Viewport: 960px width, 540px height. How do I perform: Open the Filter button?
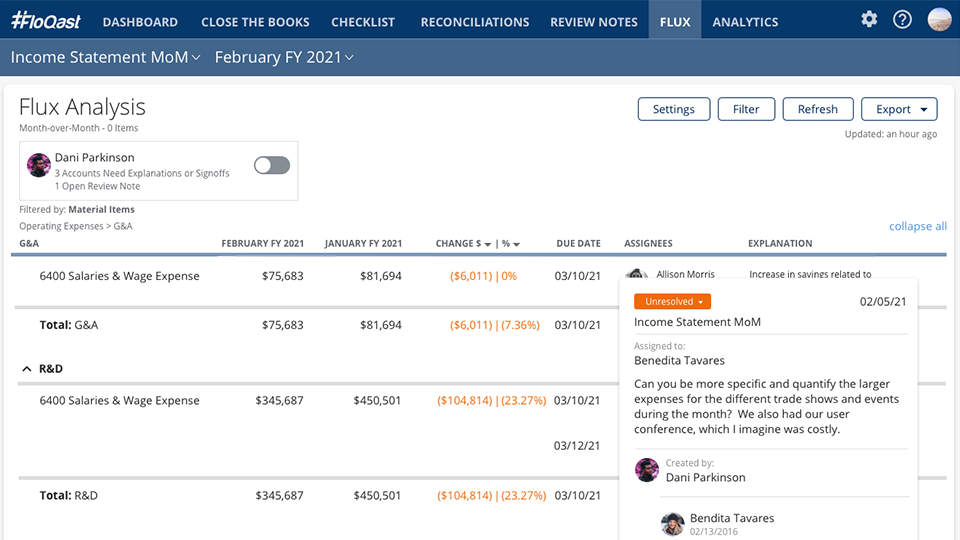tap(746, 109)
